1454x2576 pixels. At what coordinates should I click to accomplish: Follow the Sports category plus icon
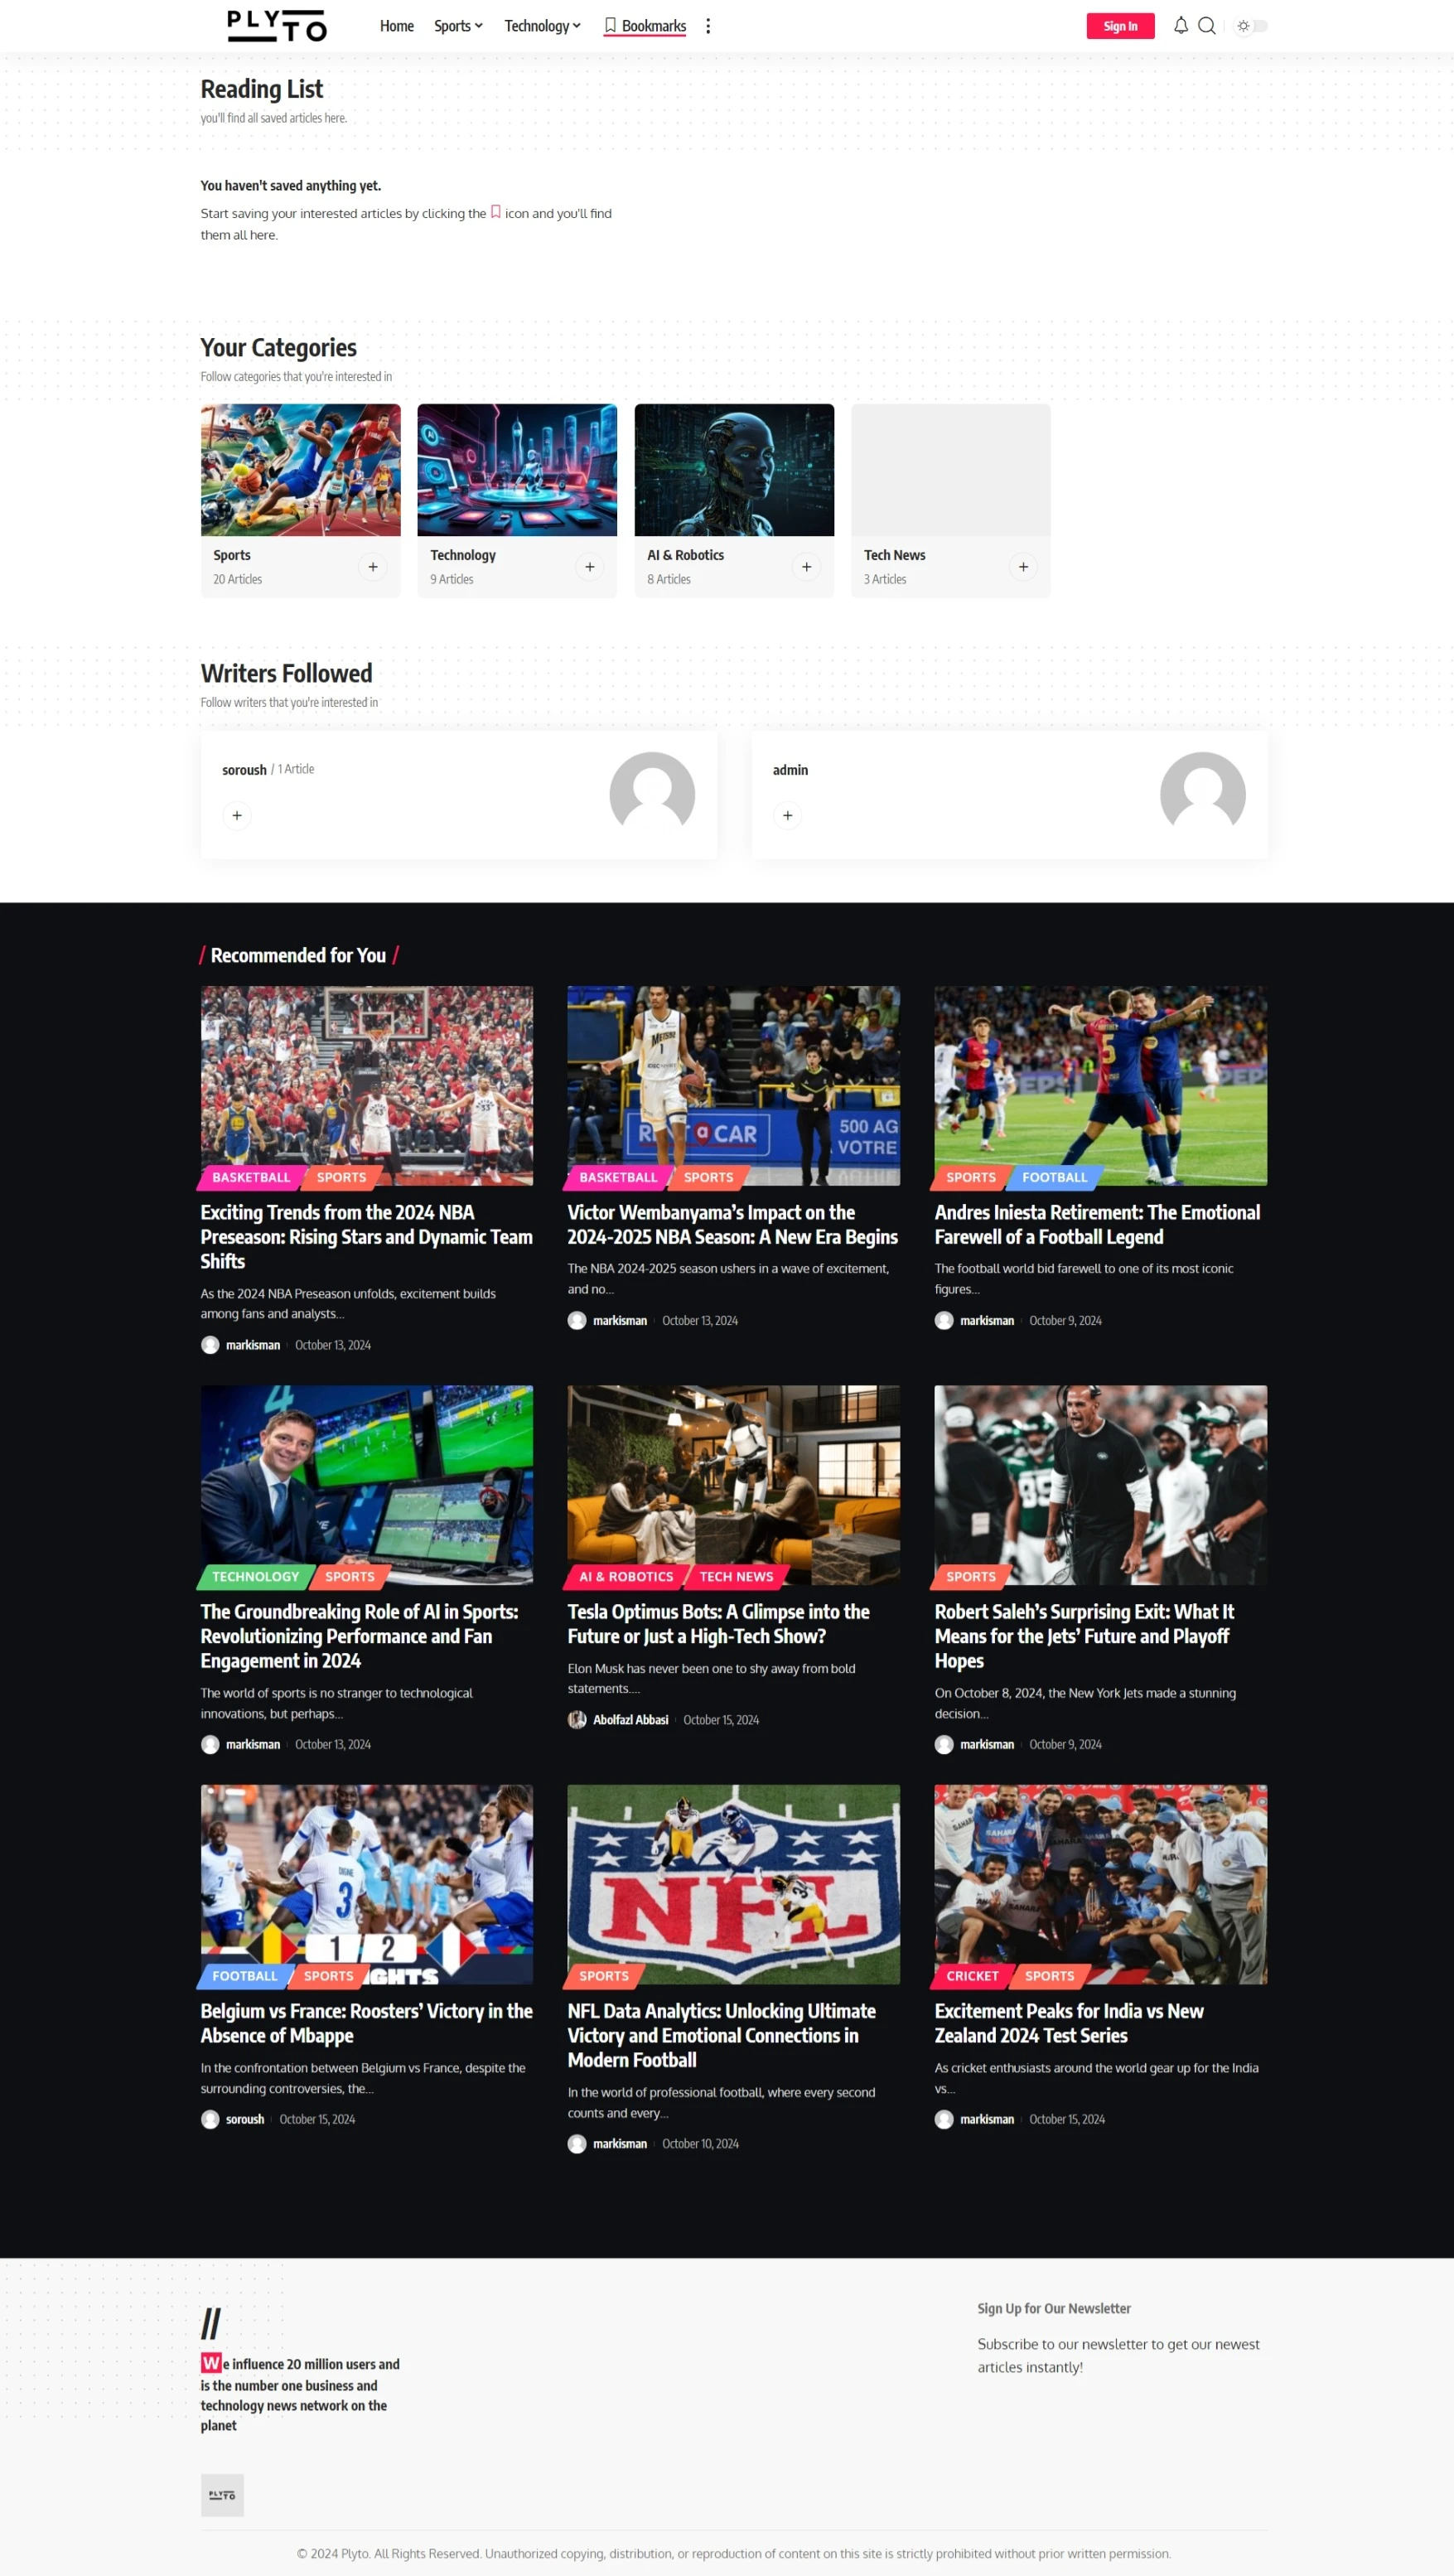pos(373,567)
